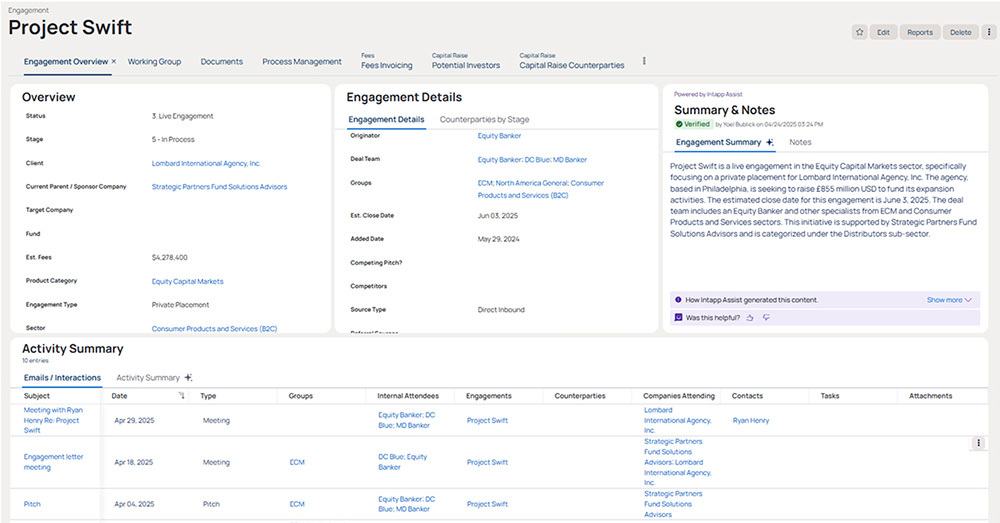This screenshot has width=1000, height=523.
Task: Open the header more-options kebab menu beside Delete
Action: point(989,32)
